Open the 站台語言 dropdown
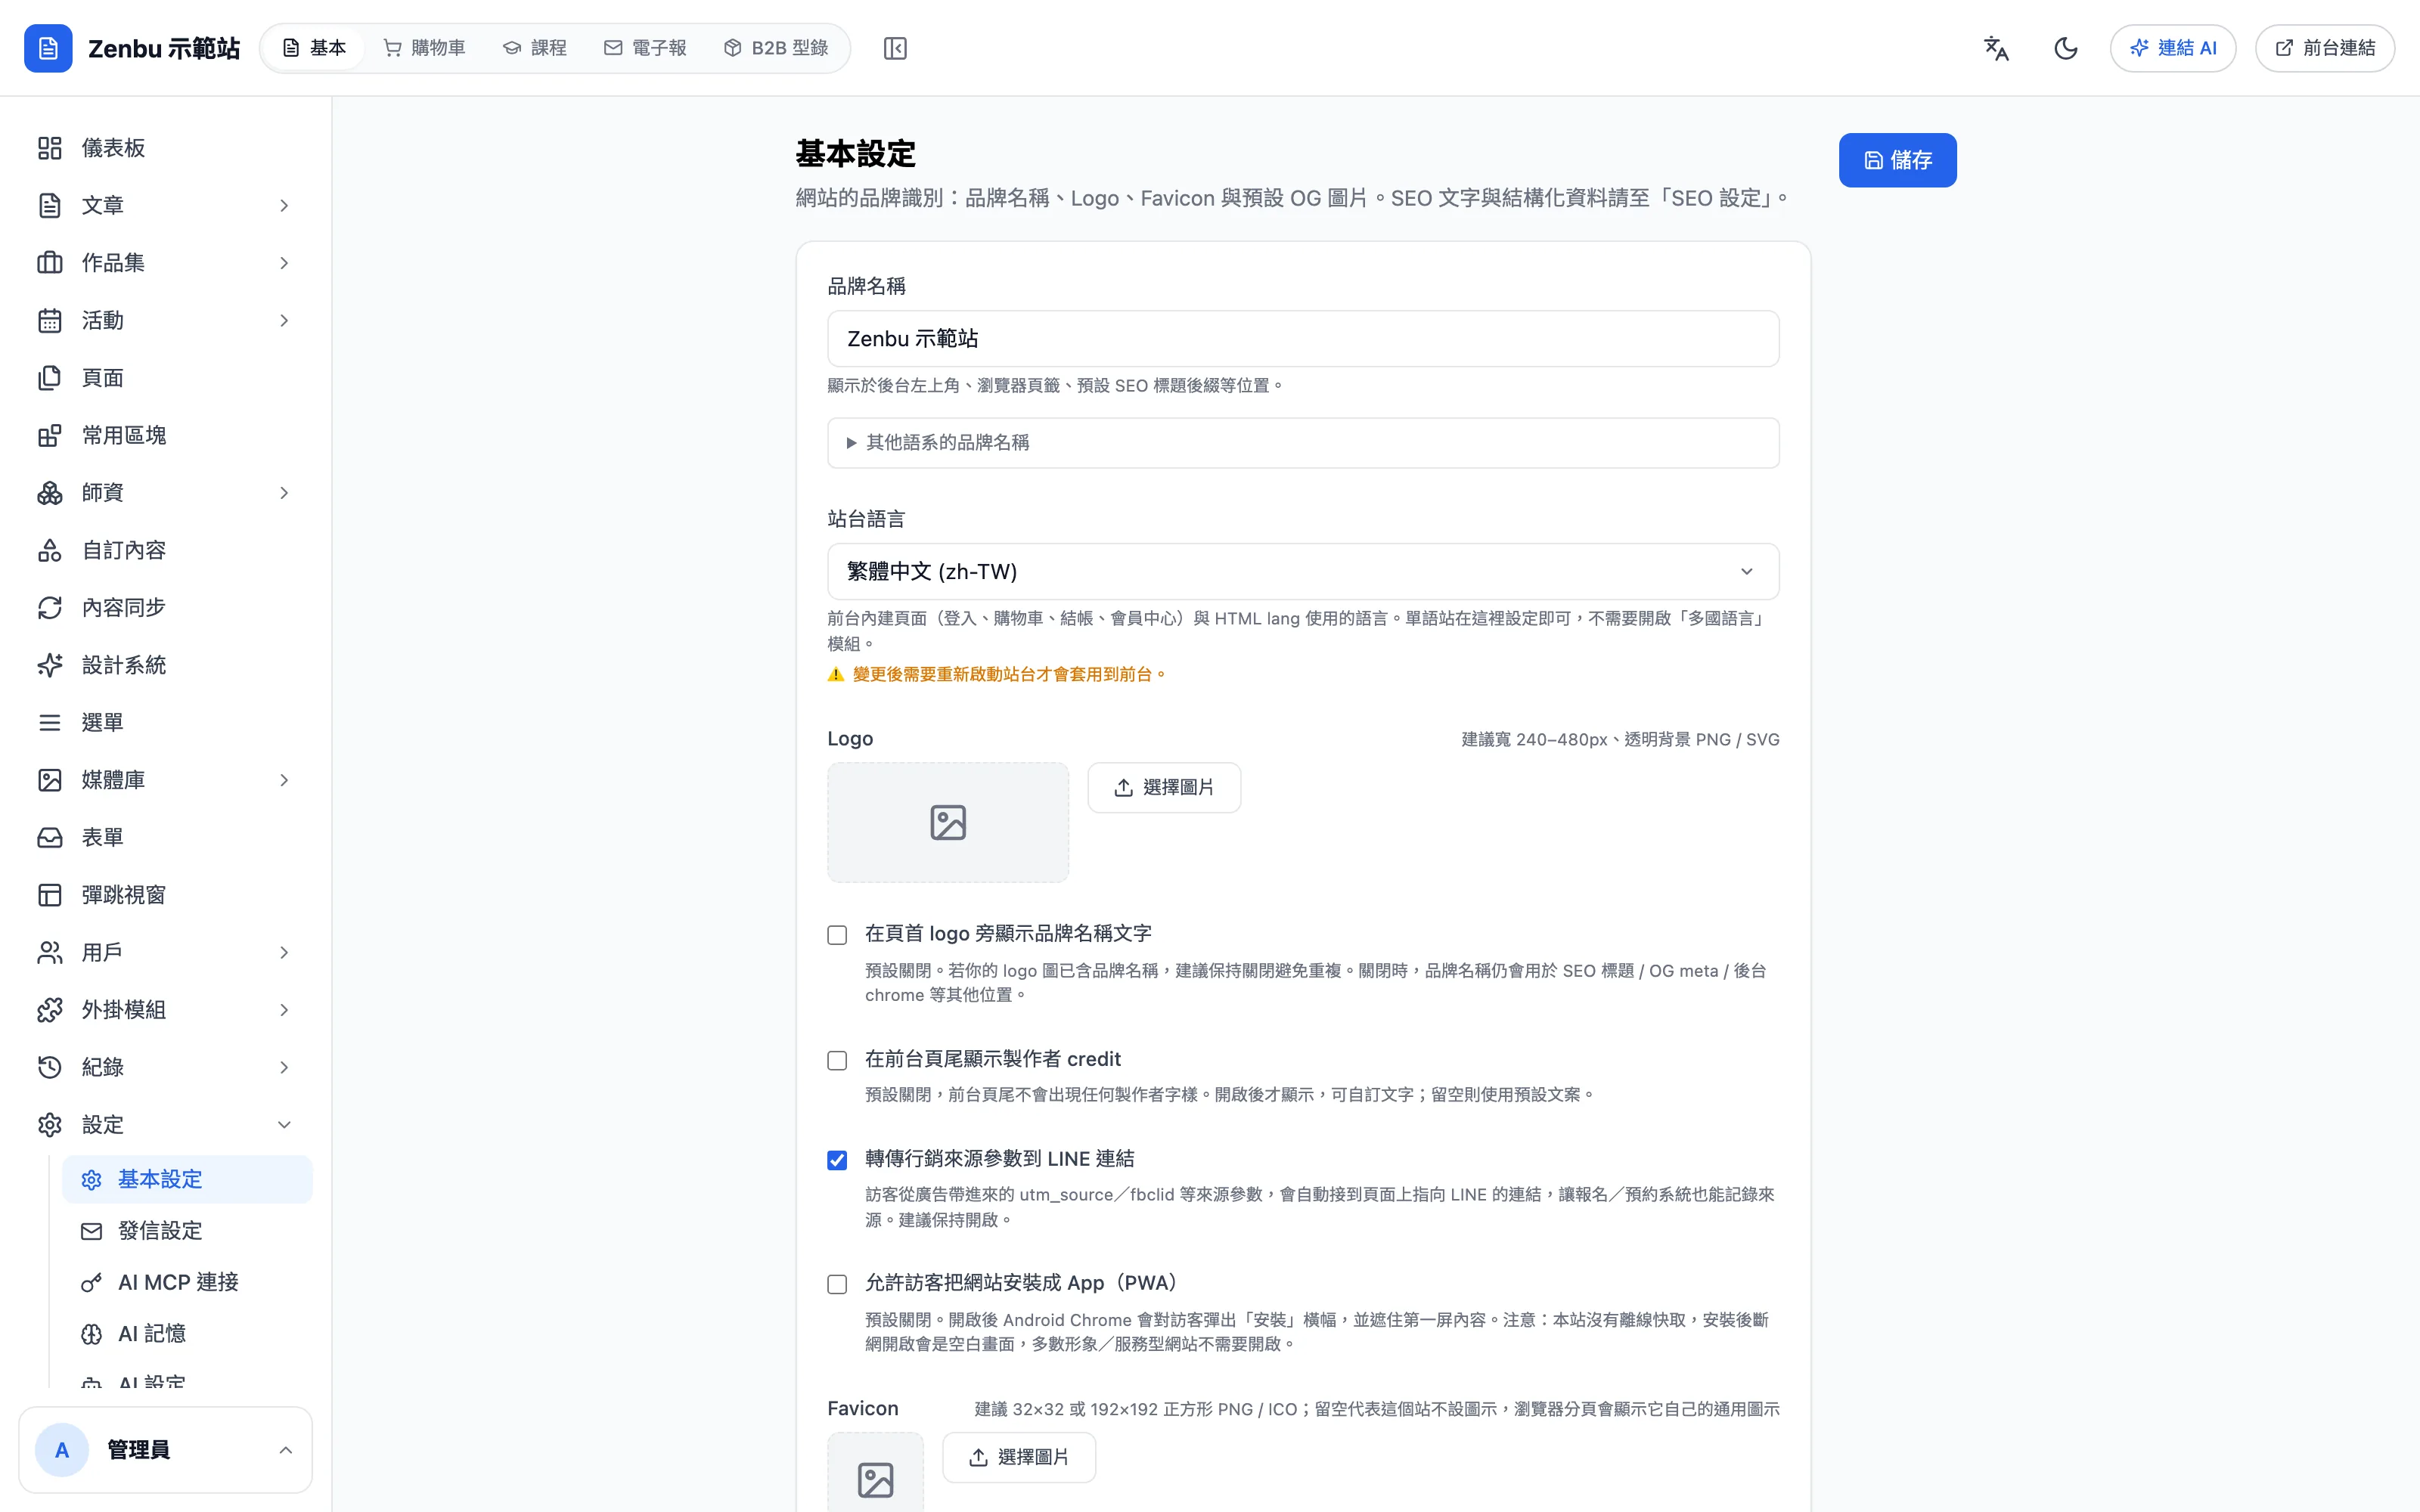 click(x=1303, y=571)
